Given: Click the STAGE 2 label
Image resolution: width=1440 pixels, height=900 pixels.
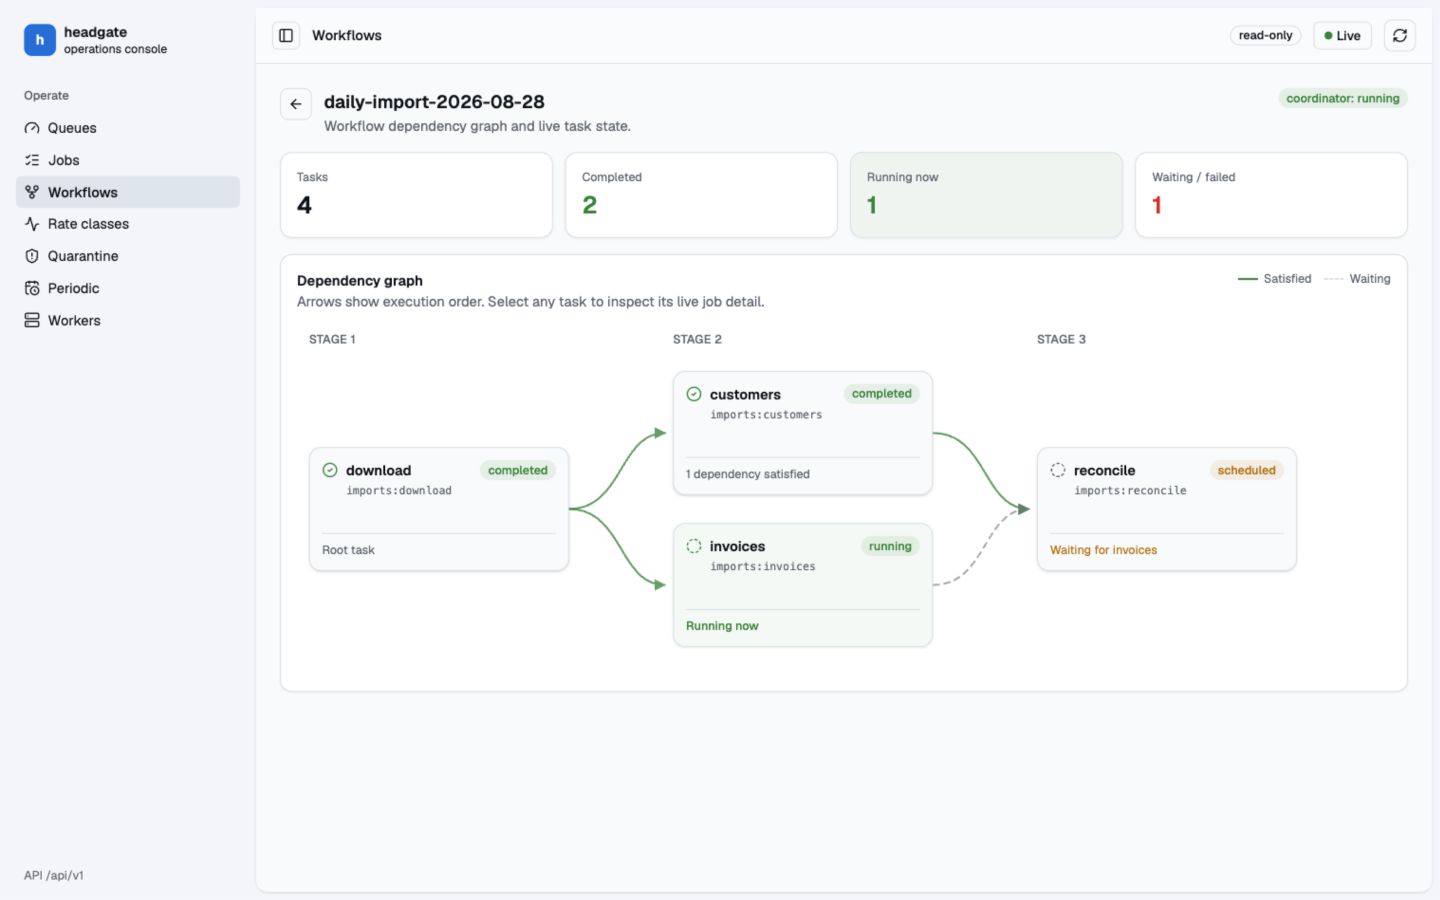Looking at the screenshot, I should [x=697, y=340].
